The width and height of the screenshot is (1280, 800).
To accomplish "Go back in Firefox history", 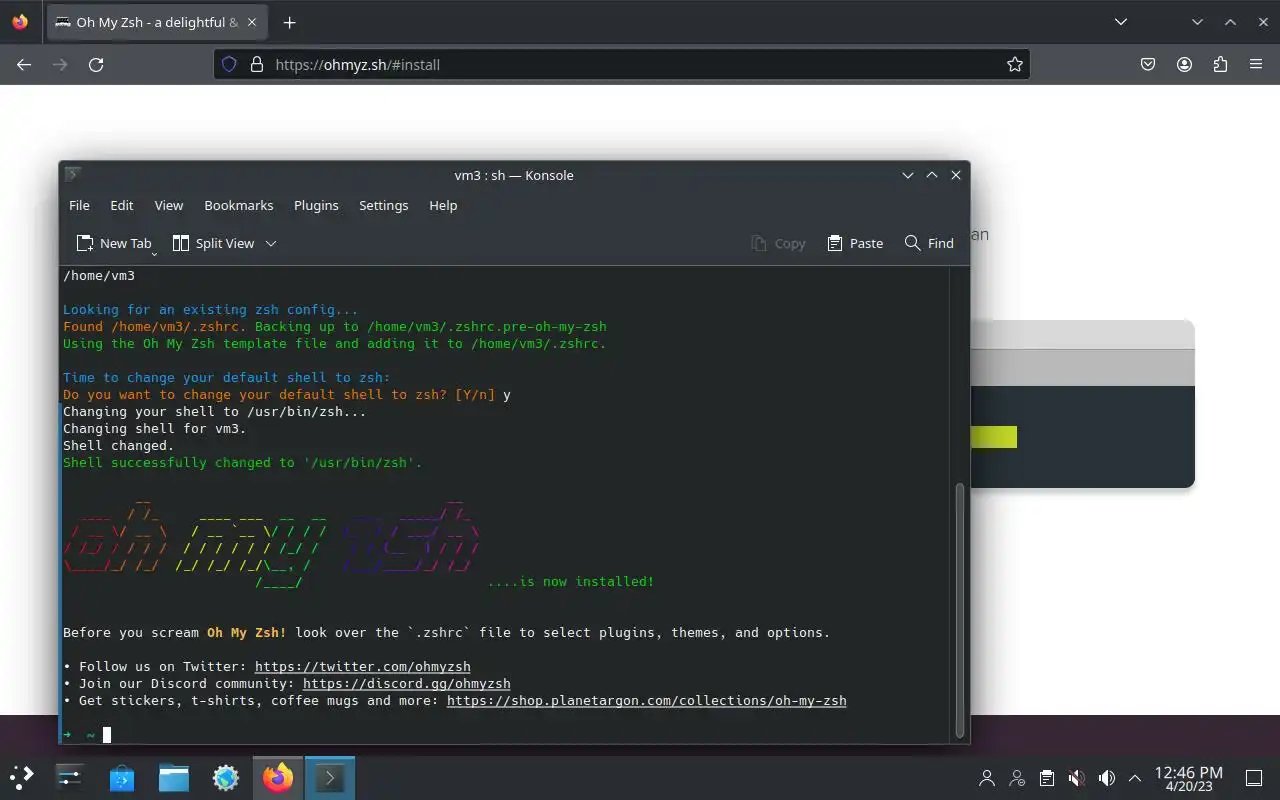I will 24,64.
